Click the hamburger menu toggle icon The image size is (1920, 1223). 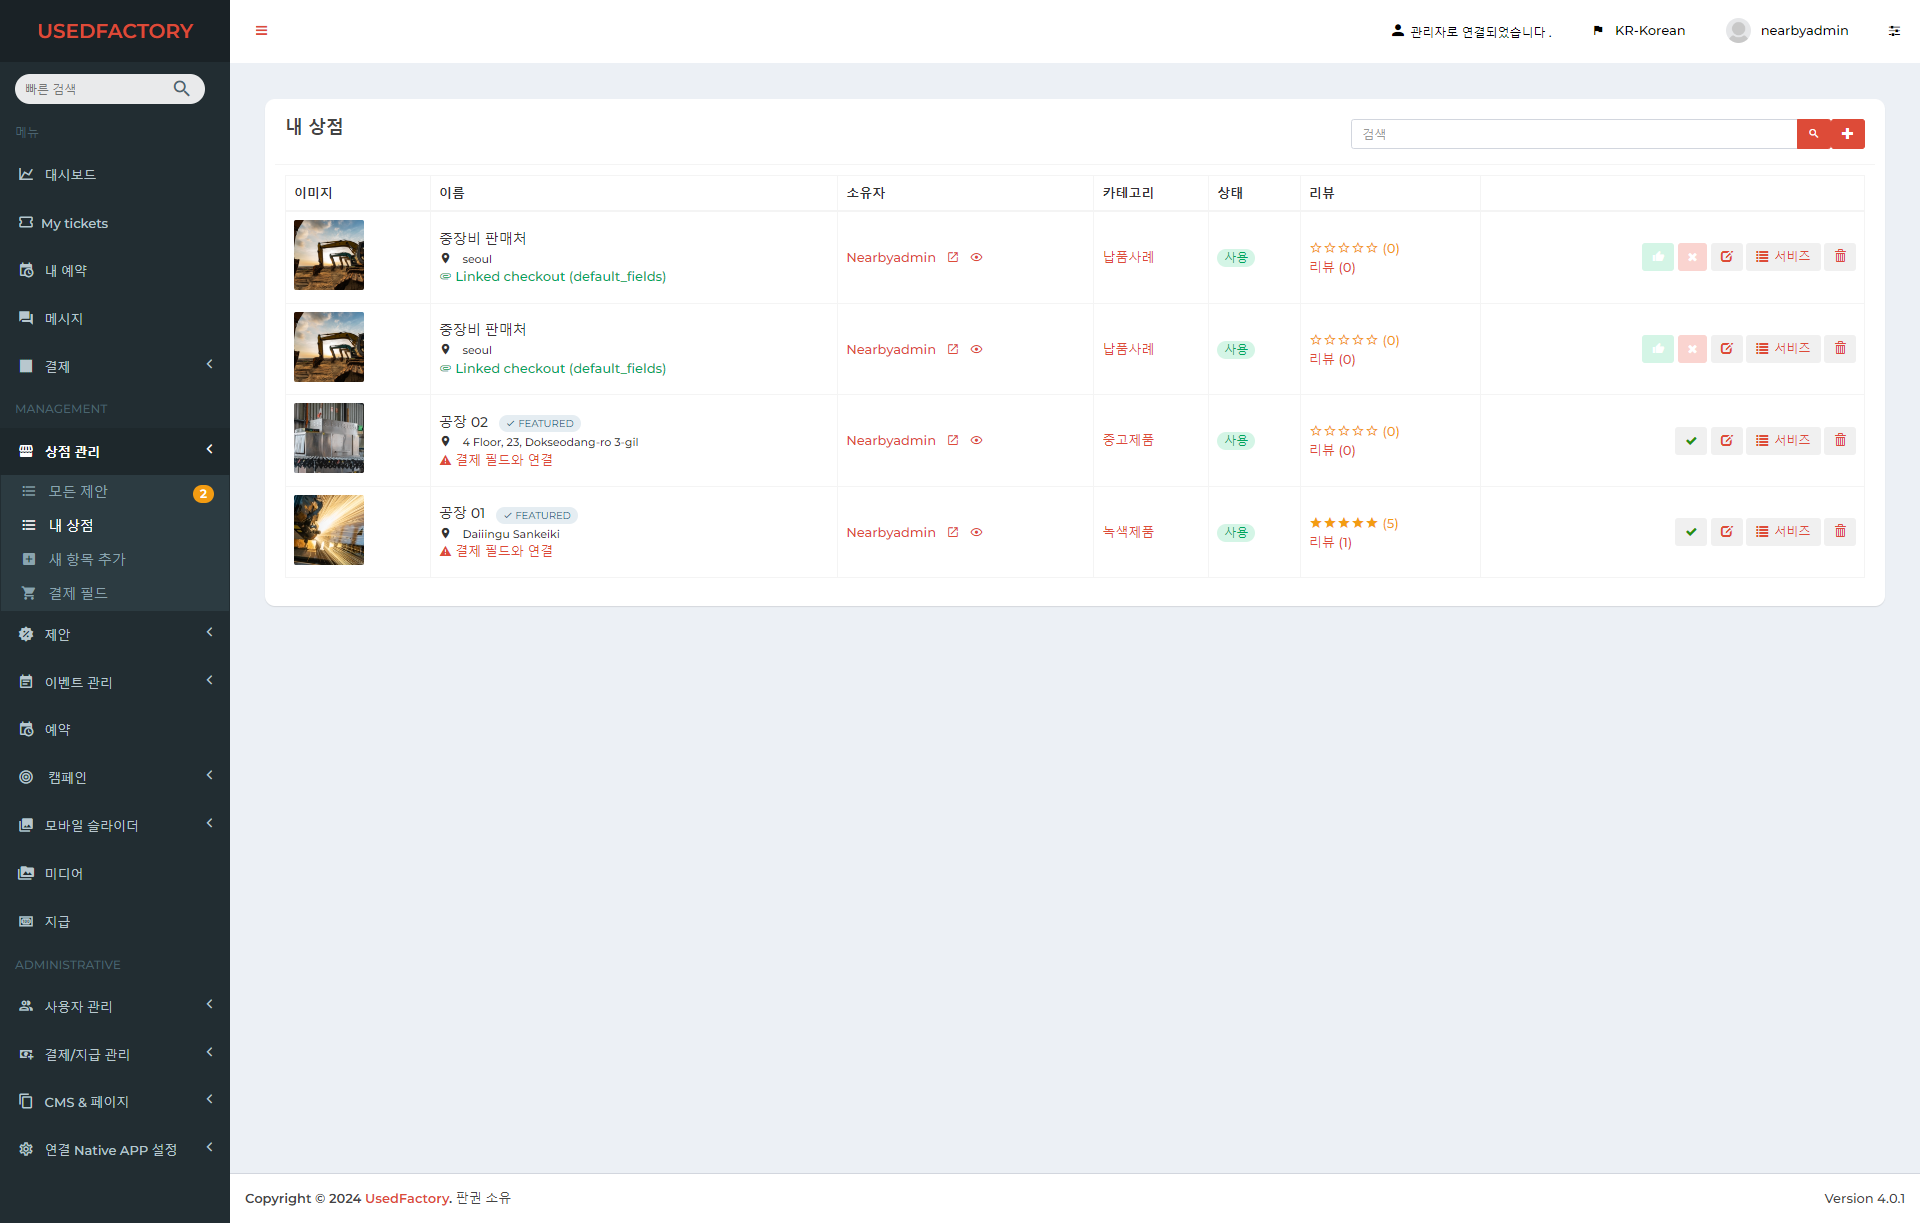tap(261, 31)
